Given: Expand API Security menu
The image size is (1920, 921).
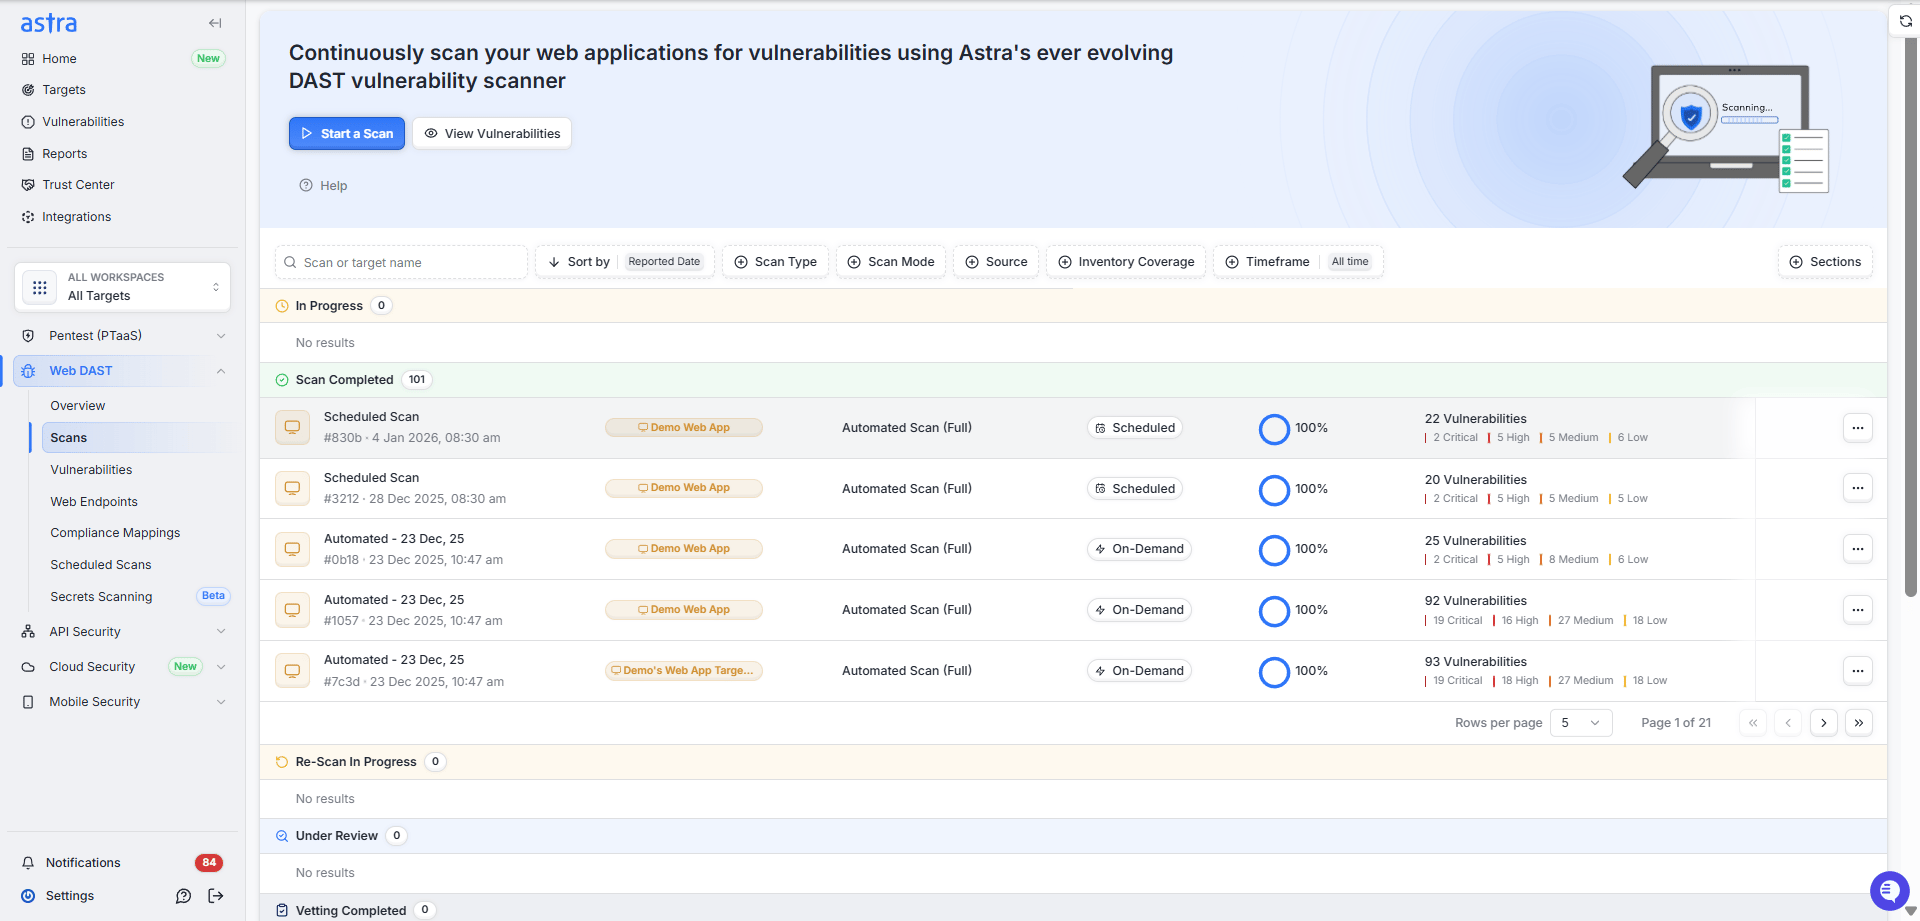Looking at the screenshot, I should coord(221,632).
